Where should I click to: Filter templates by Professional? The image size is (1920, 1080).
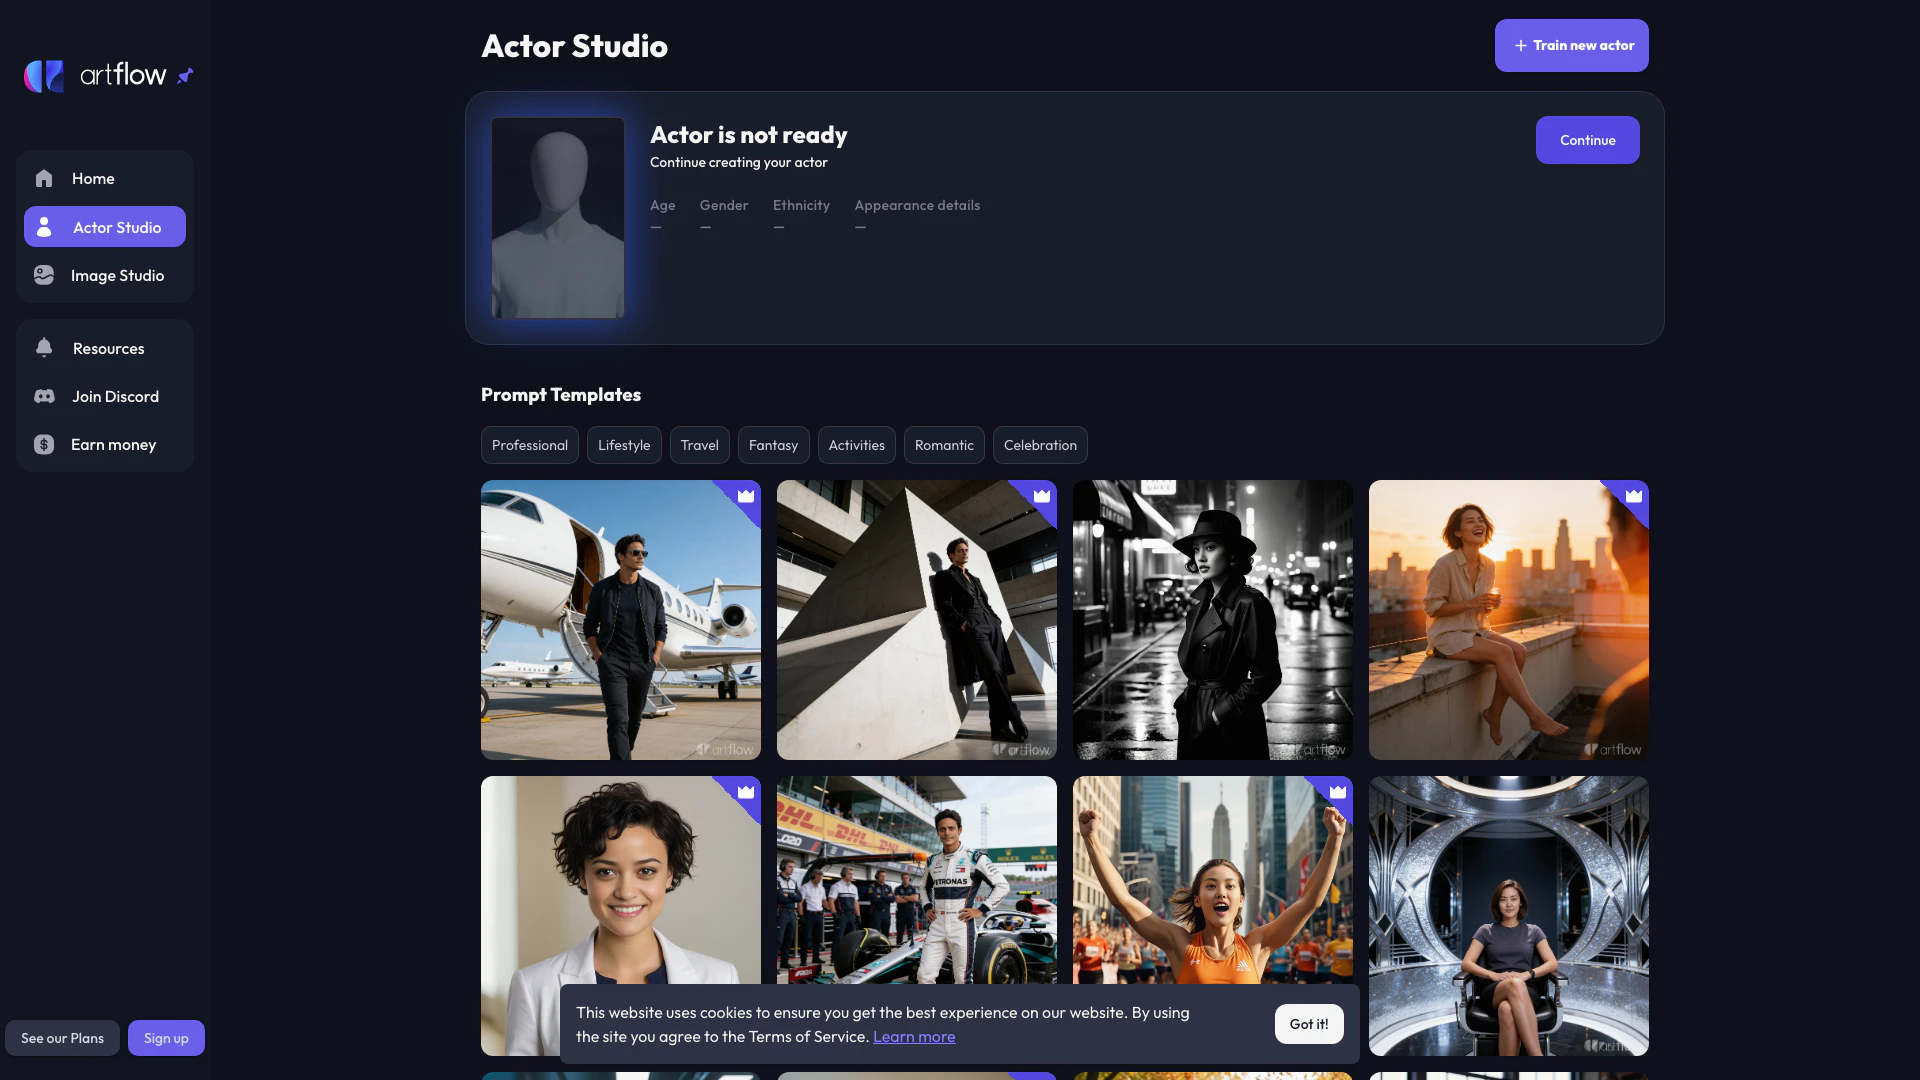point(530,446)
